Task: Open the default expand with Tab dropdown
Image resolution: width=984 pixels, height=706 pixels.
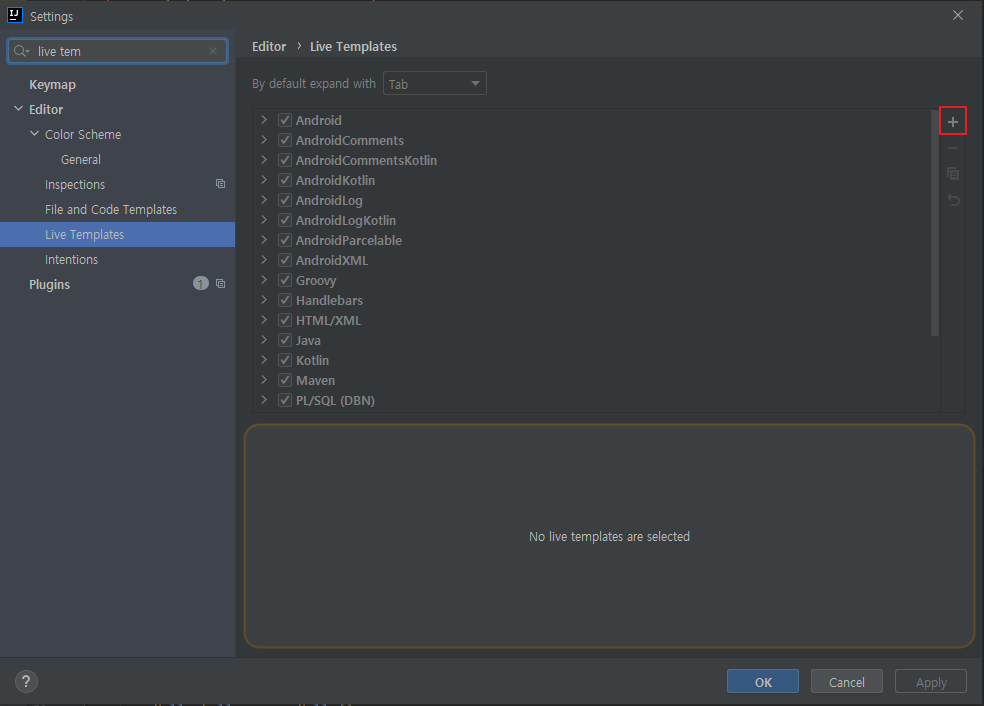Action: pyautogui.click(x=434, y=83)
